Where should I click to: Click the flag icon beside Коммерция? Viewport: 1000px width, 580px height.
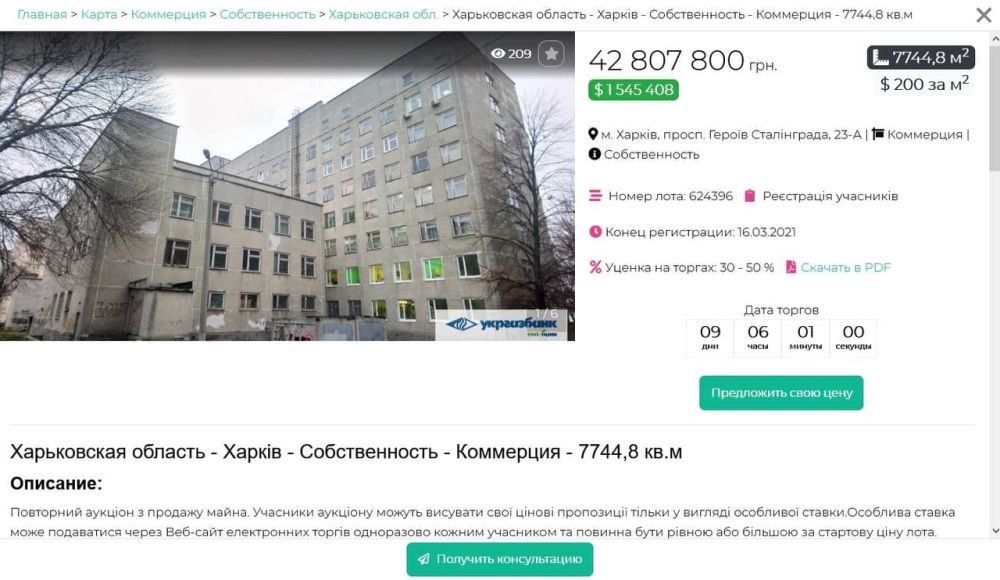878,134
